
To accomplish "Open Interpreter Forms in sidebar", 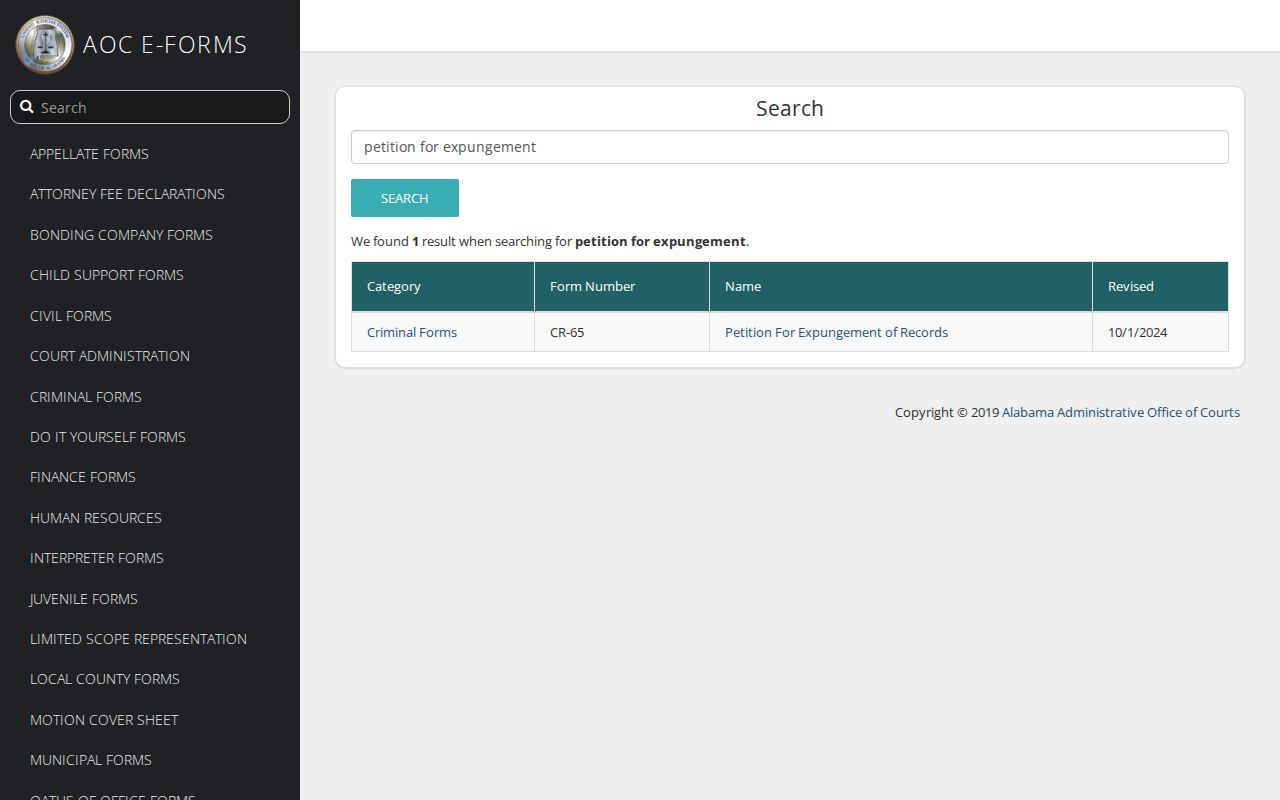I will [x=97, y=558].
